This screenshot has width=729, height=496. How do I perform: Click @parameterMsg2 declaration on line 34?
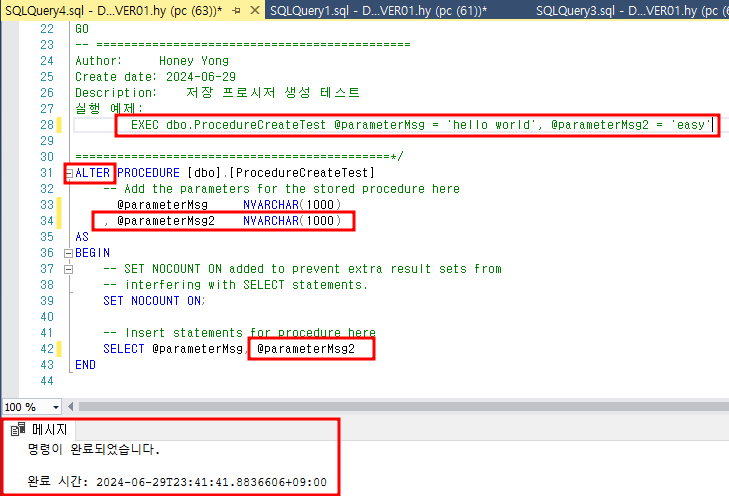tap(166, 221)
